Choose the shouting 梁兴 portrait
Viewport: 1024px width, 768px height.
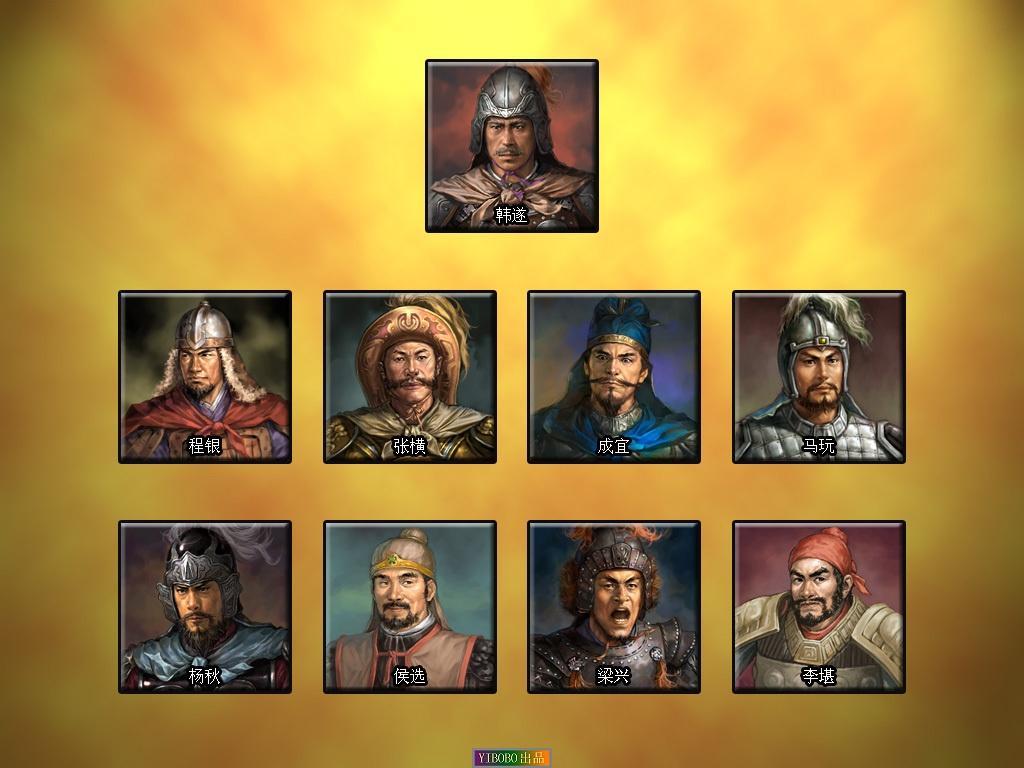pos(614,607)
